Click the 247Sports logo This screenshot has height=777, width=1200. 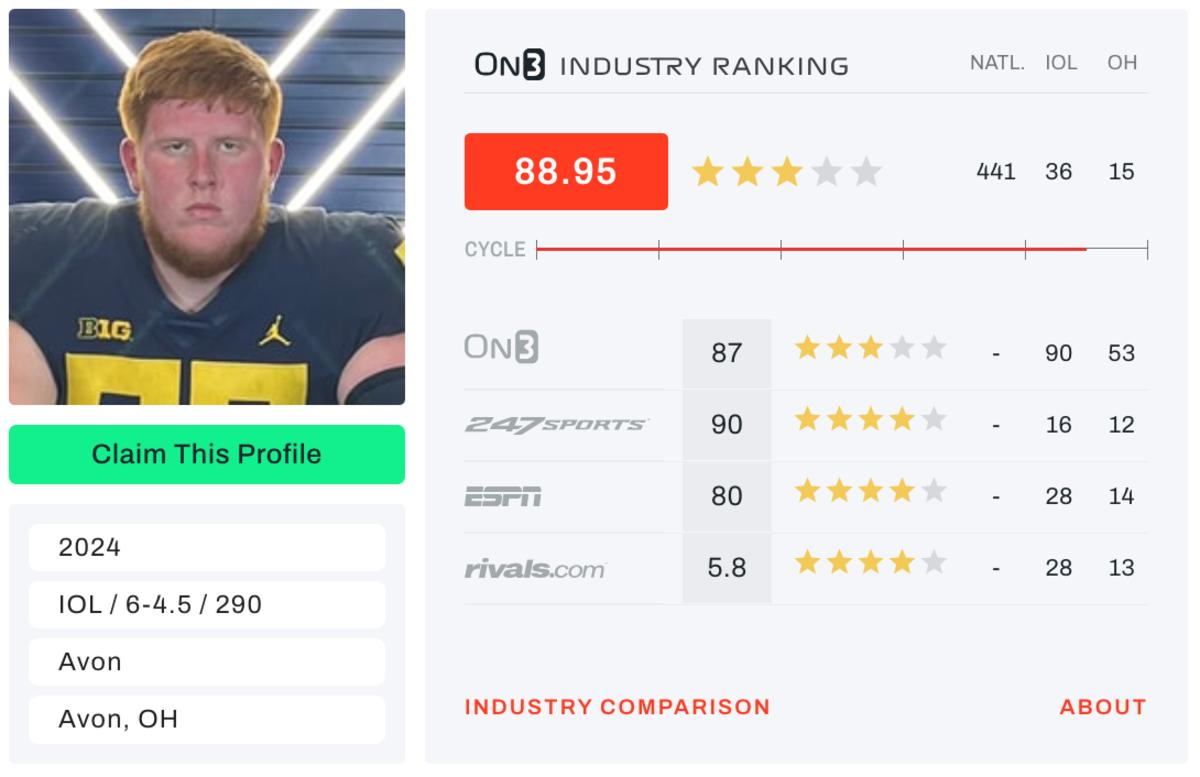tap(556, 425)
